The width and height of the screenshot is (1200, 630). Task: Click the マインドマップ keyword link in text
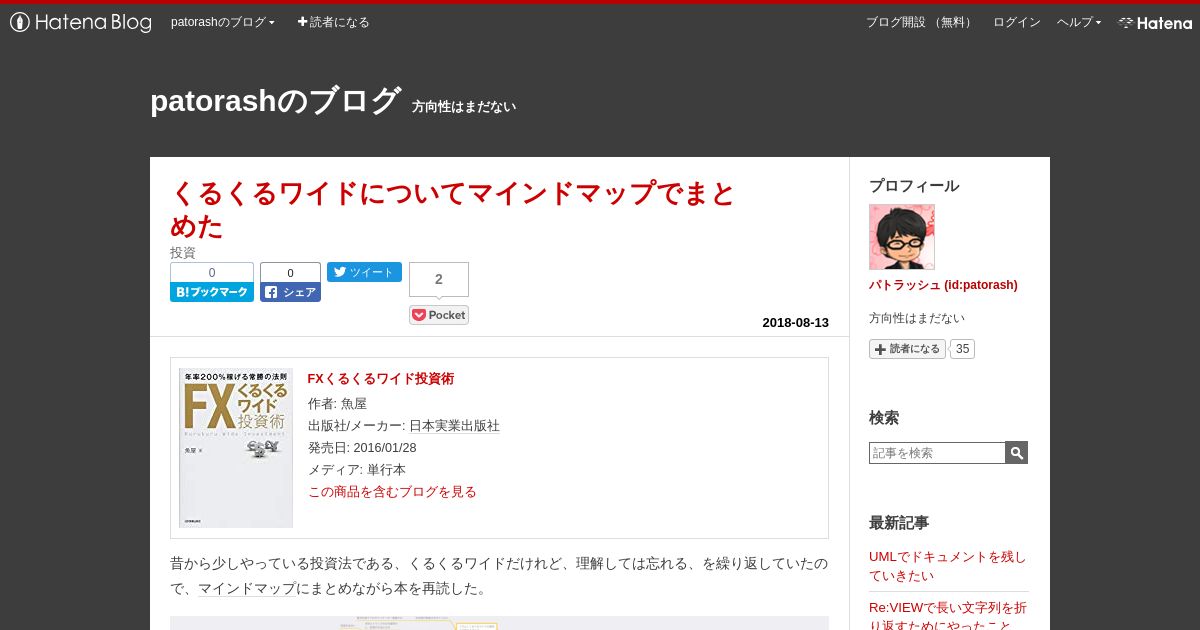247,589
